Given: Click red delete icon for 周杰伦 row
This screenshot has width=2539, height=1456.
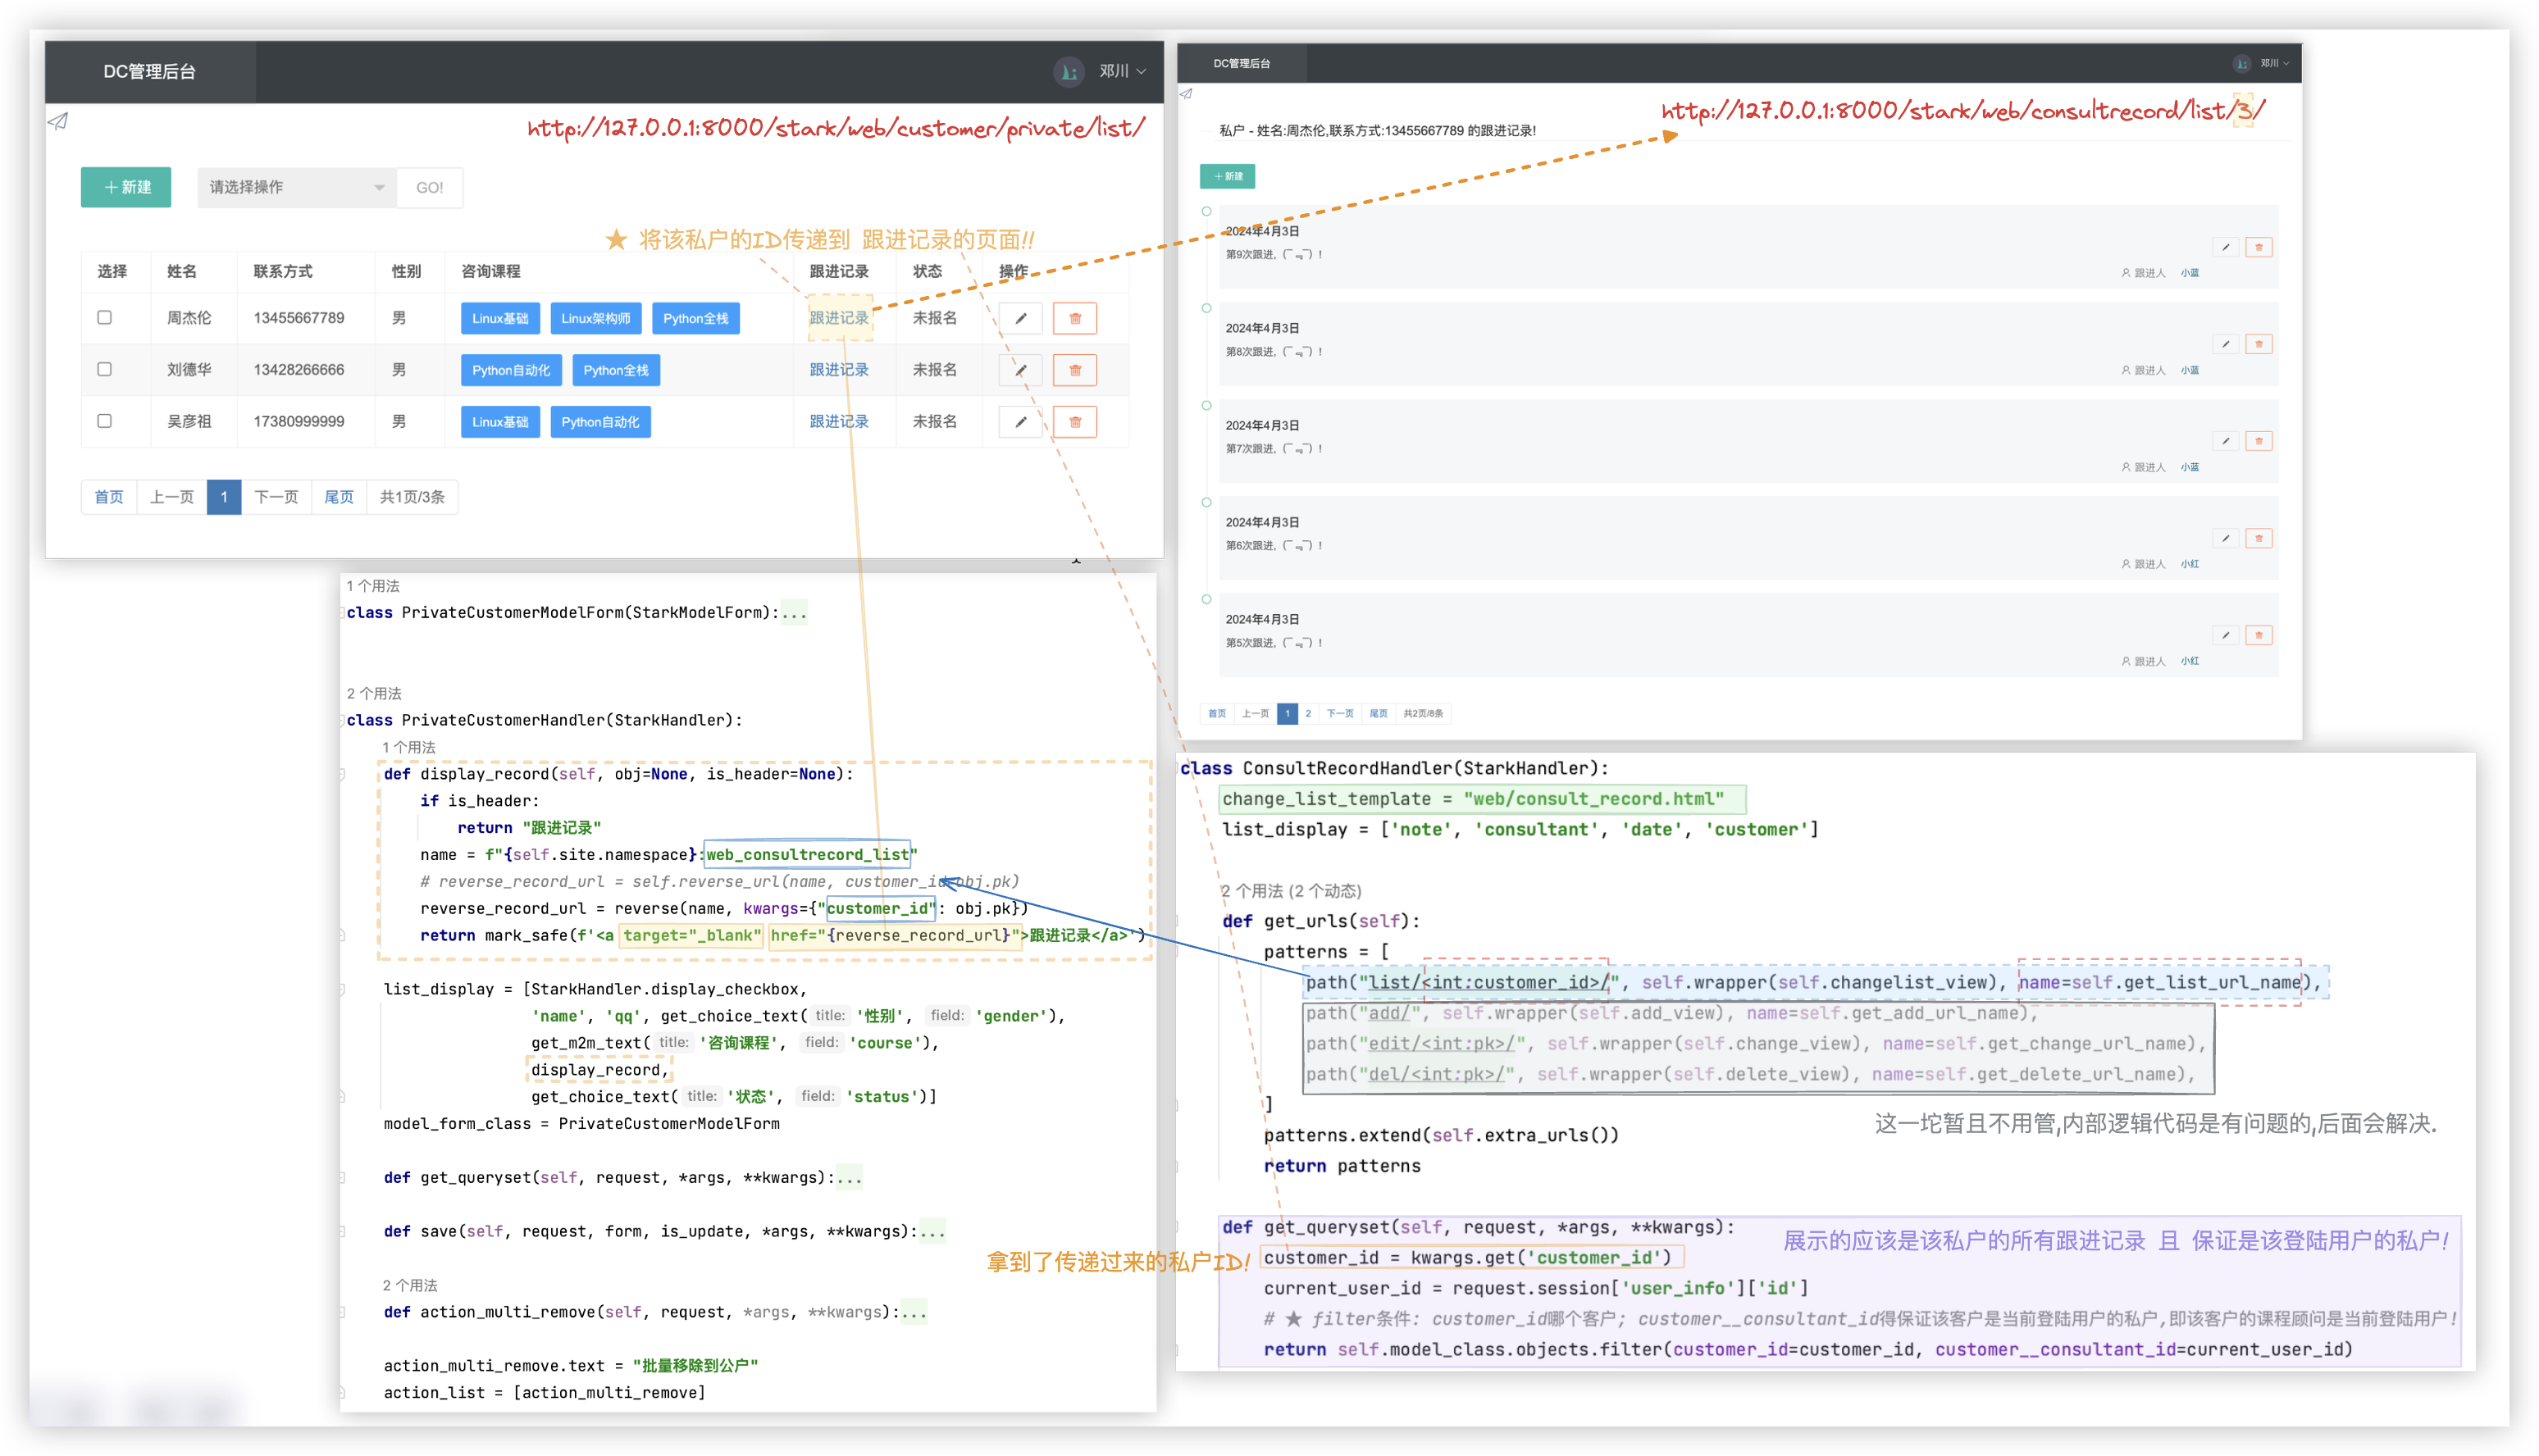Looking at the screenshot, I should [1075, 318].
